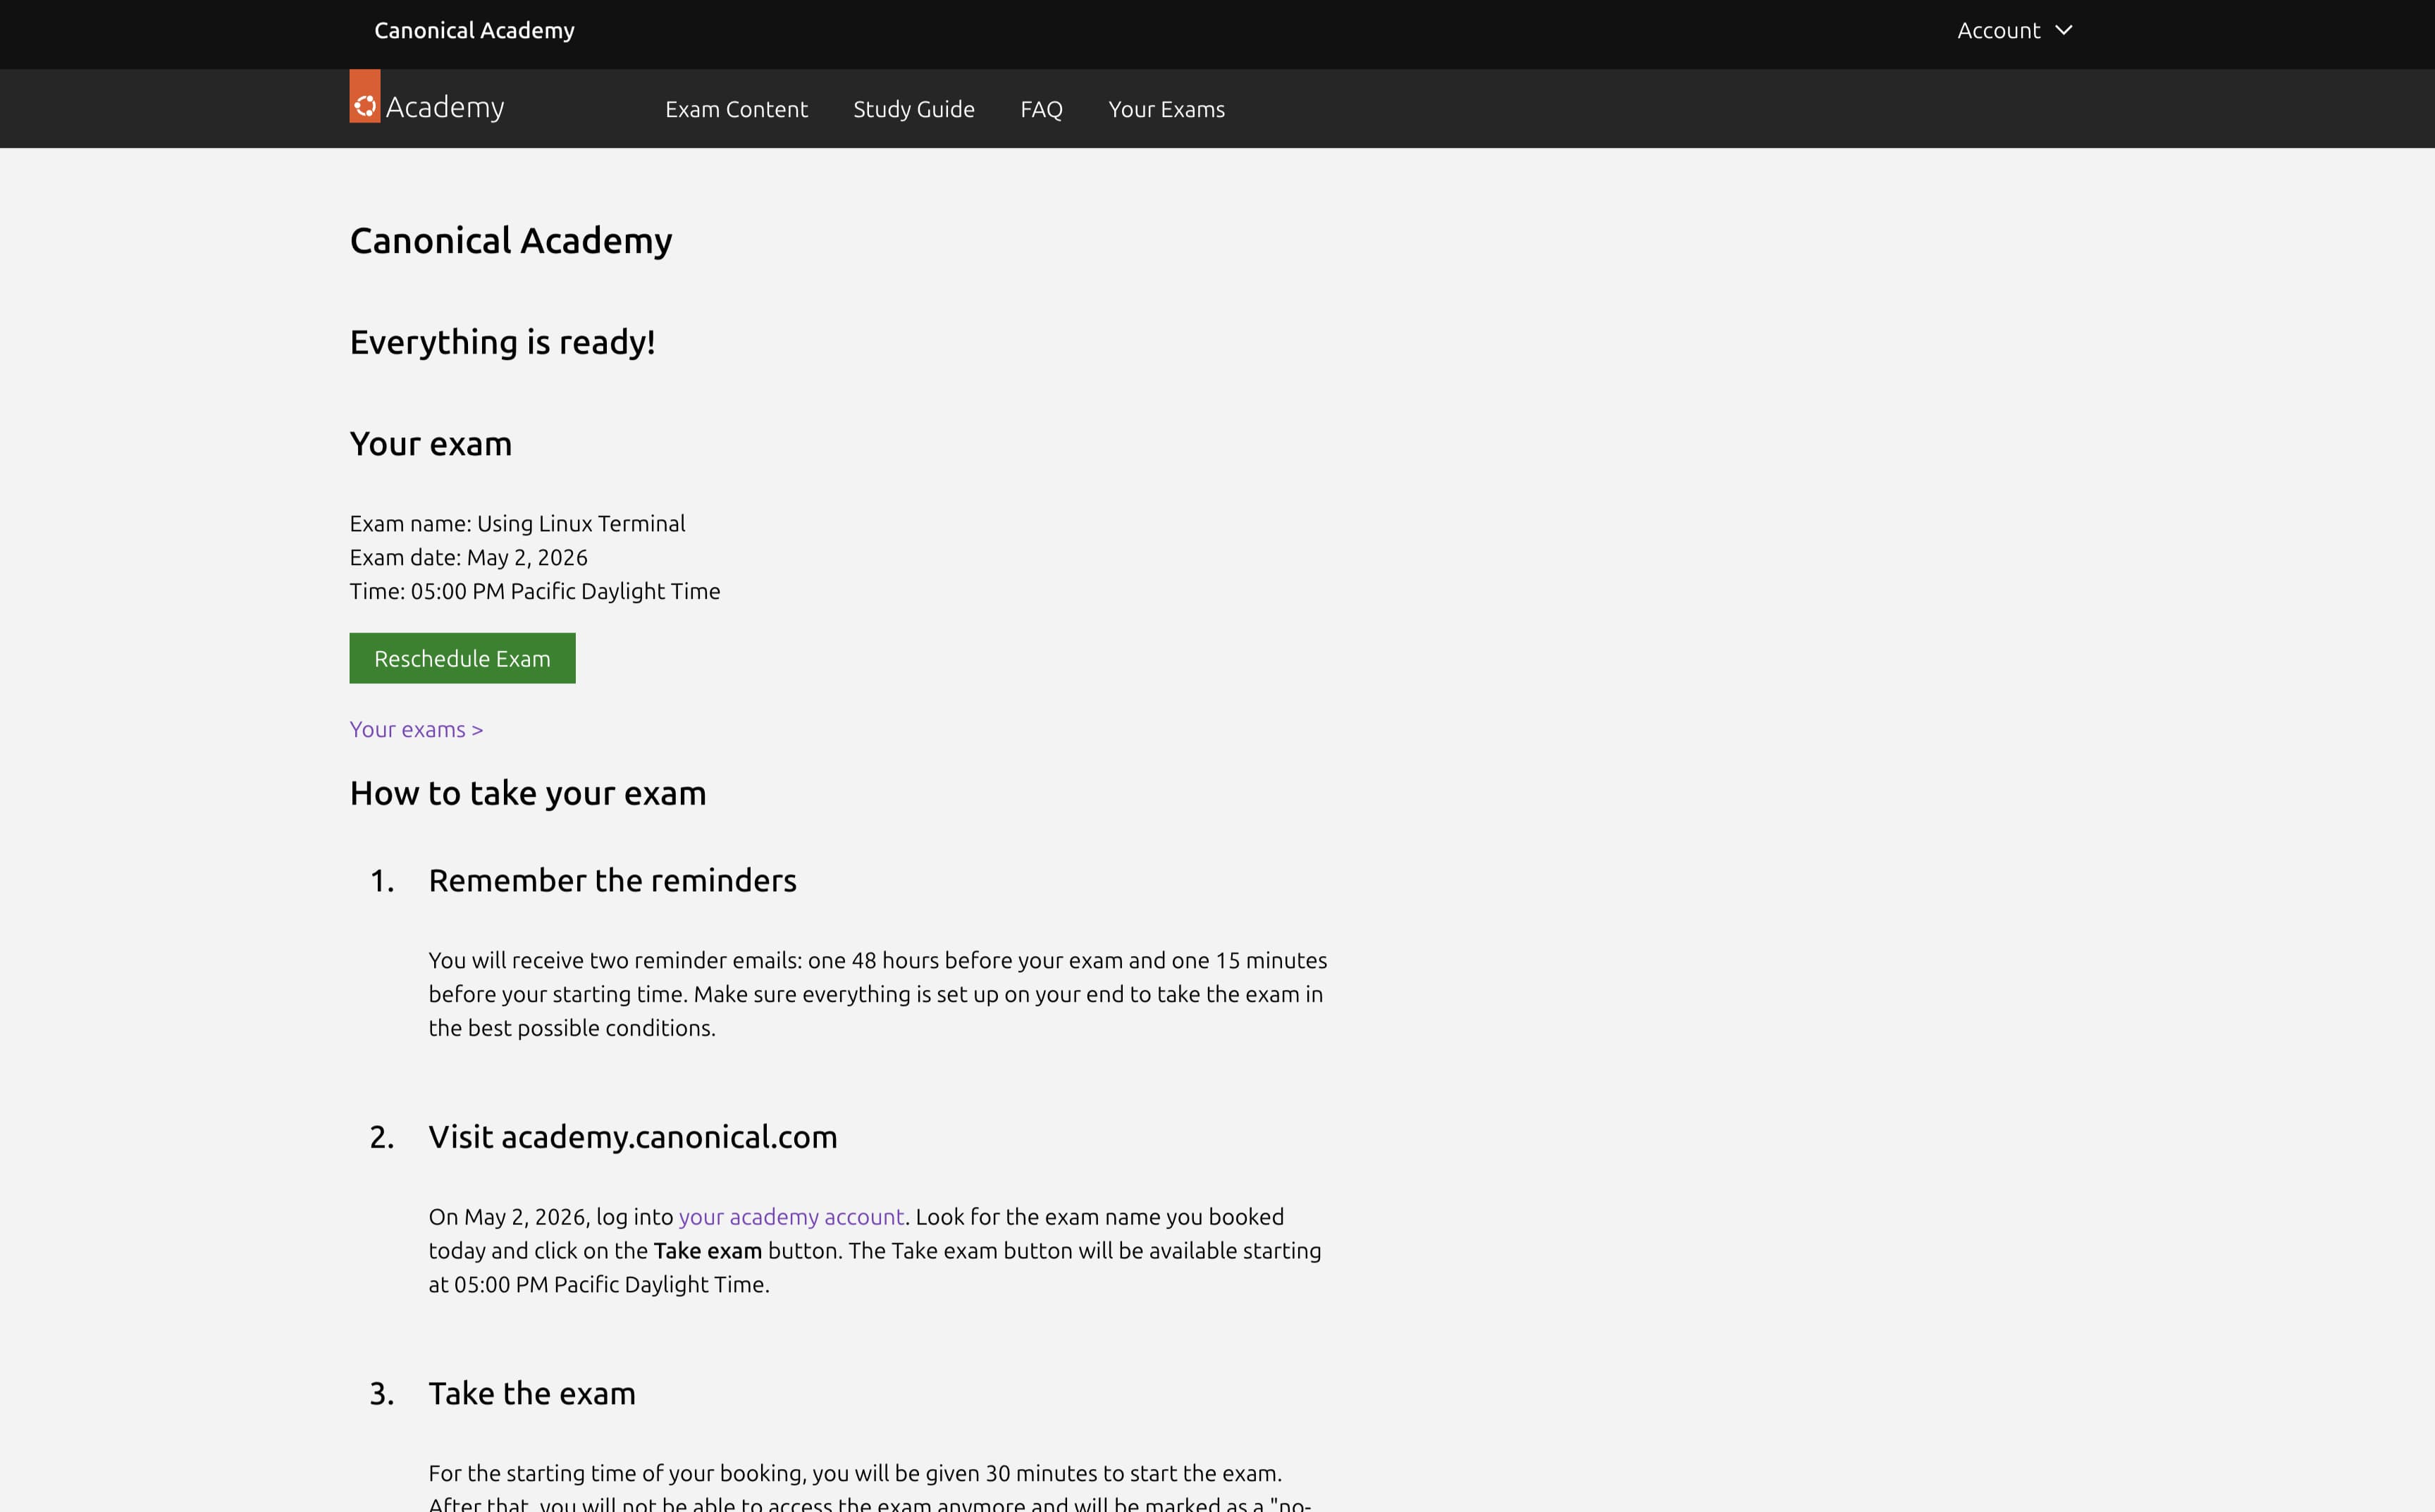Open 'your academy account' link
Screen dimensions: 2435x1512
(x=791, y=1216)
